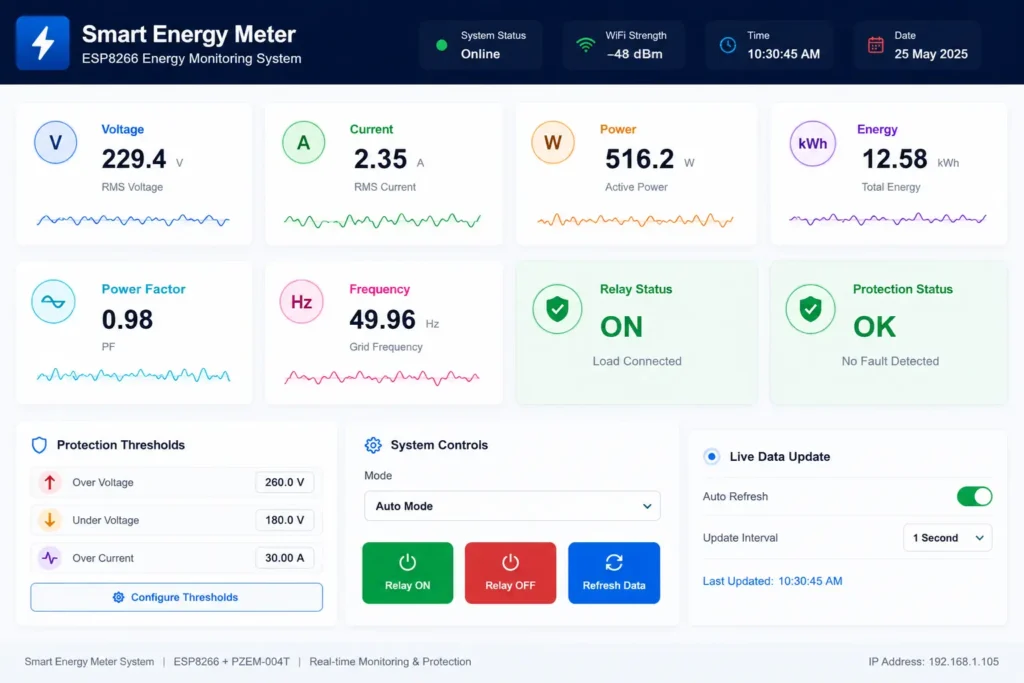This screenshot has height=683, width=1024.
Task: Click the Protection Thresholds shield icon
Action: point(39,445)
